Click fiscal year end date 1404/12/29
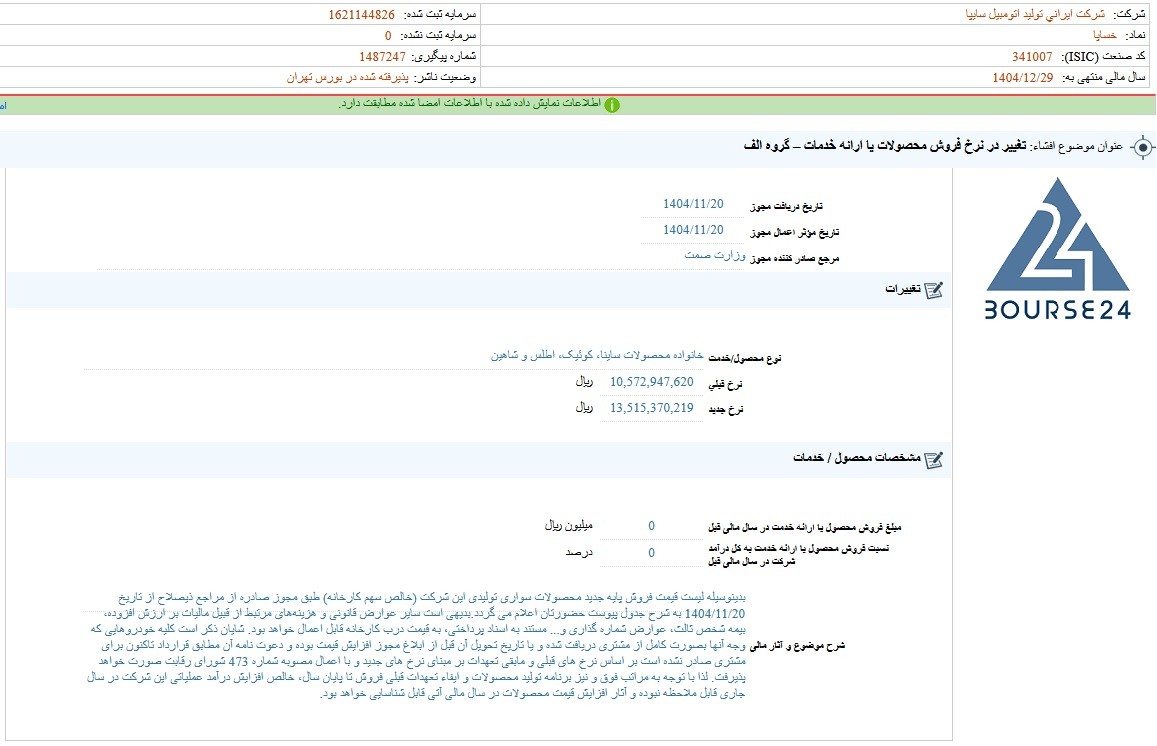Viewport: 1157px width, 746px height. 1023,77
